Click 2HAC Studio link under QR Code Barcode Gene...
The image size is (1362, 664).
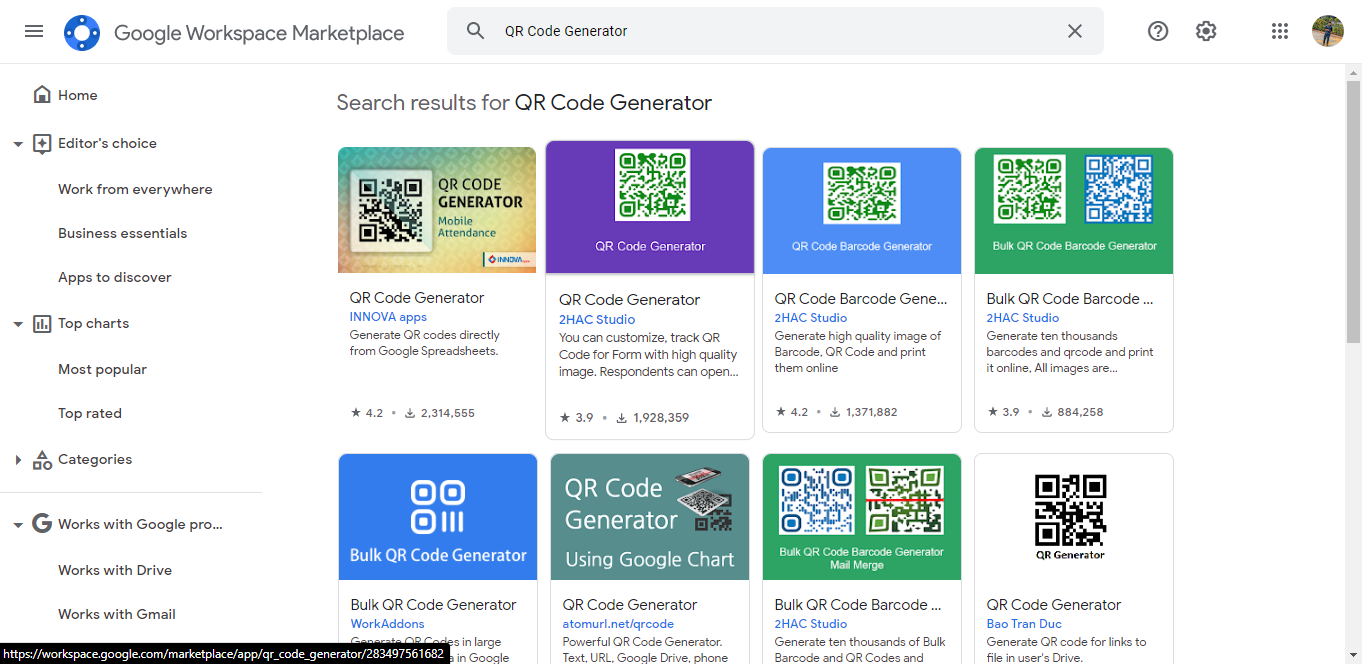point(811,318)
